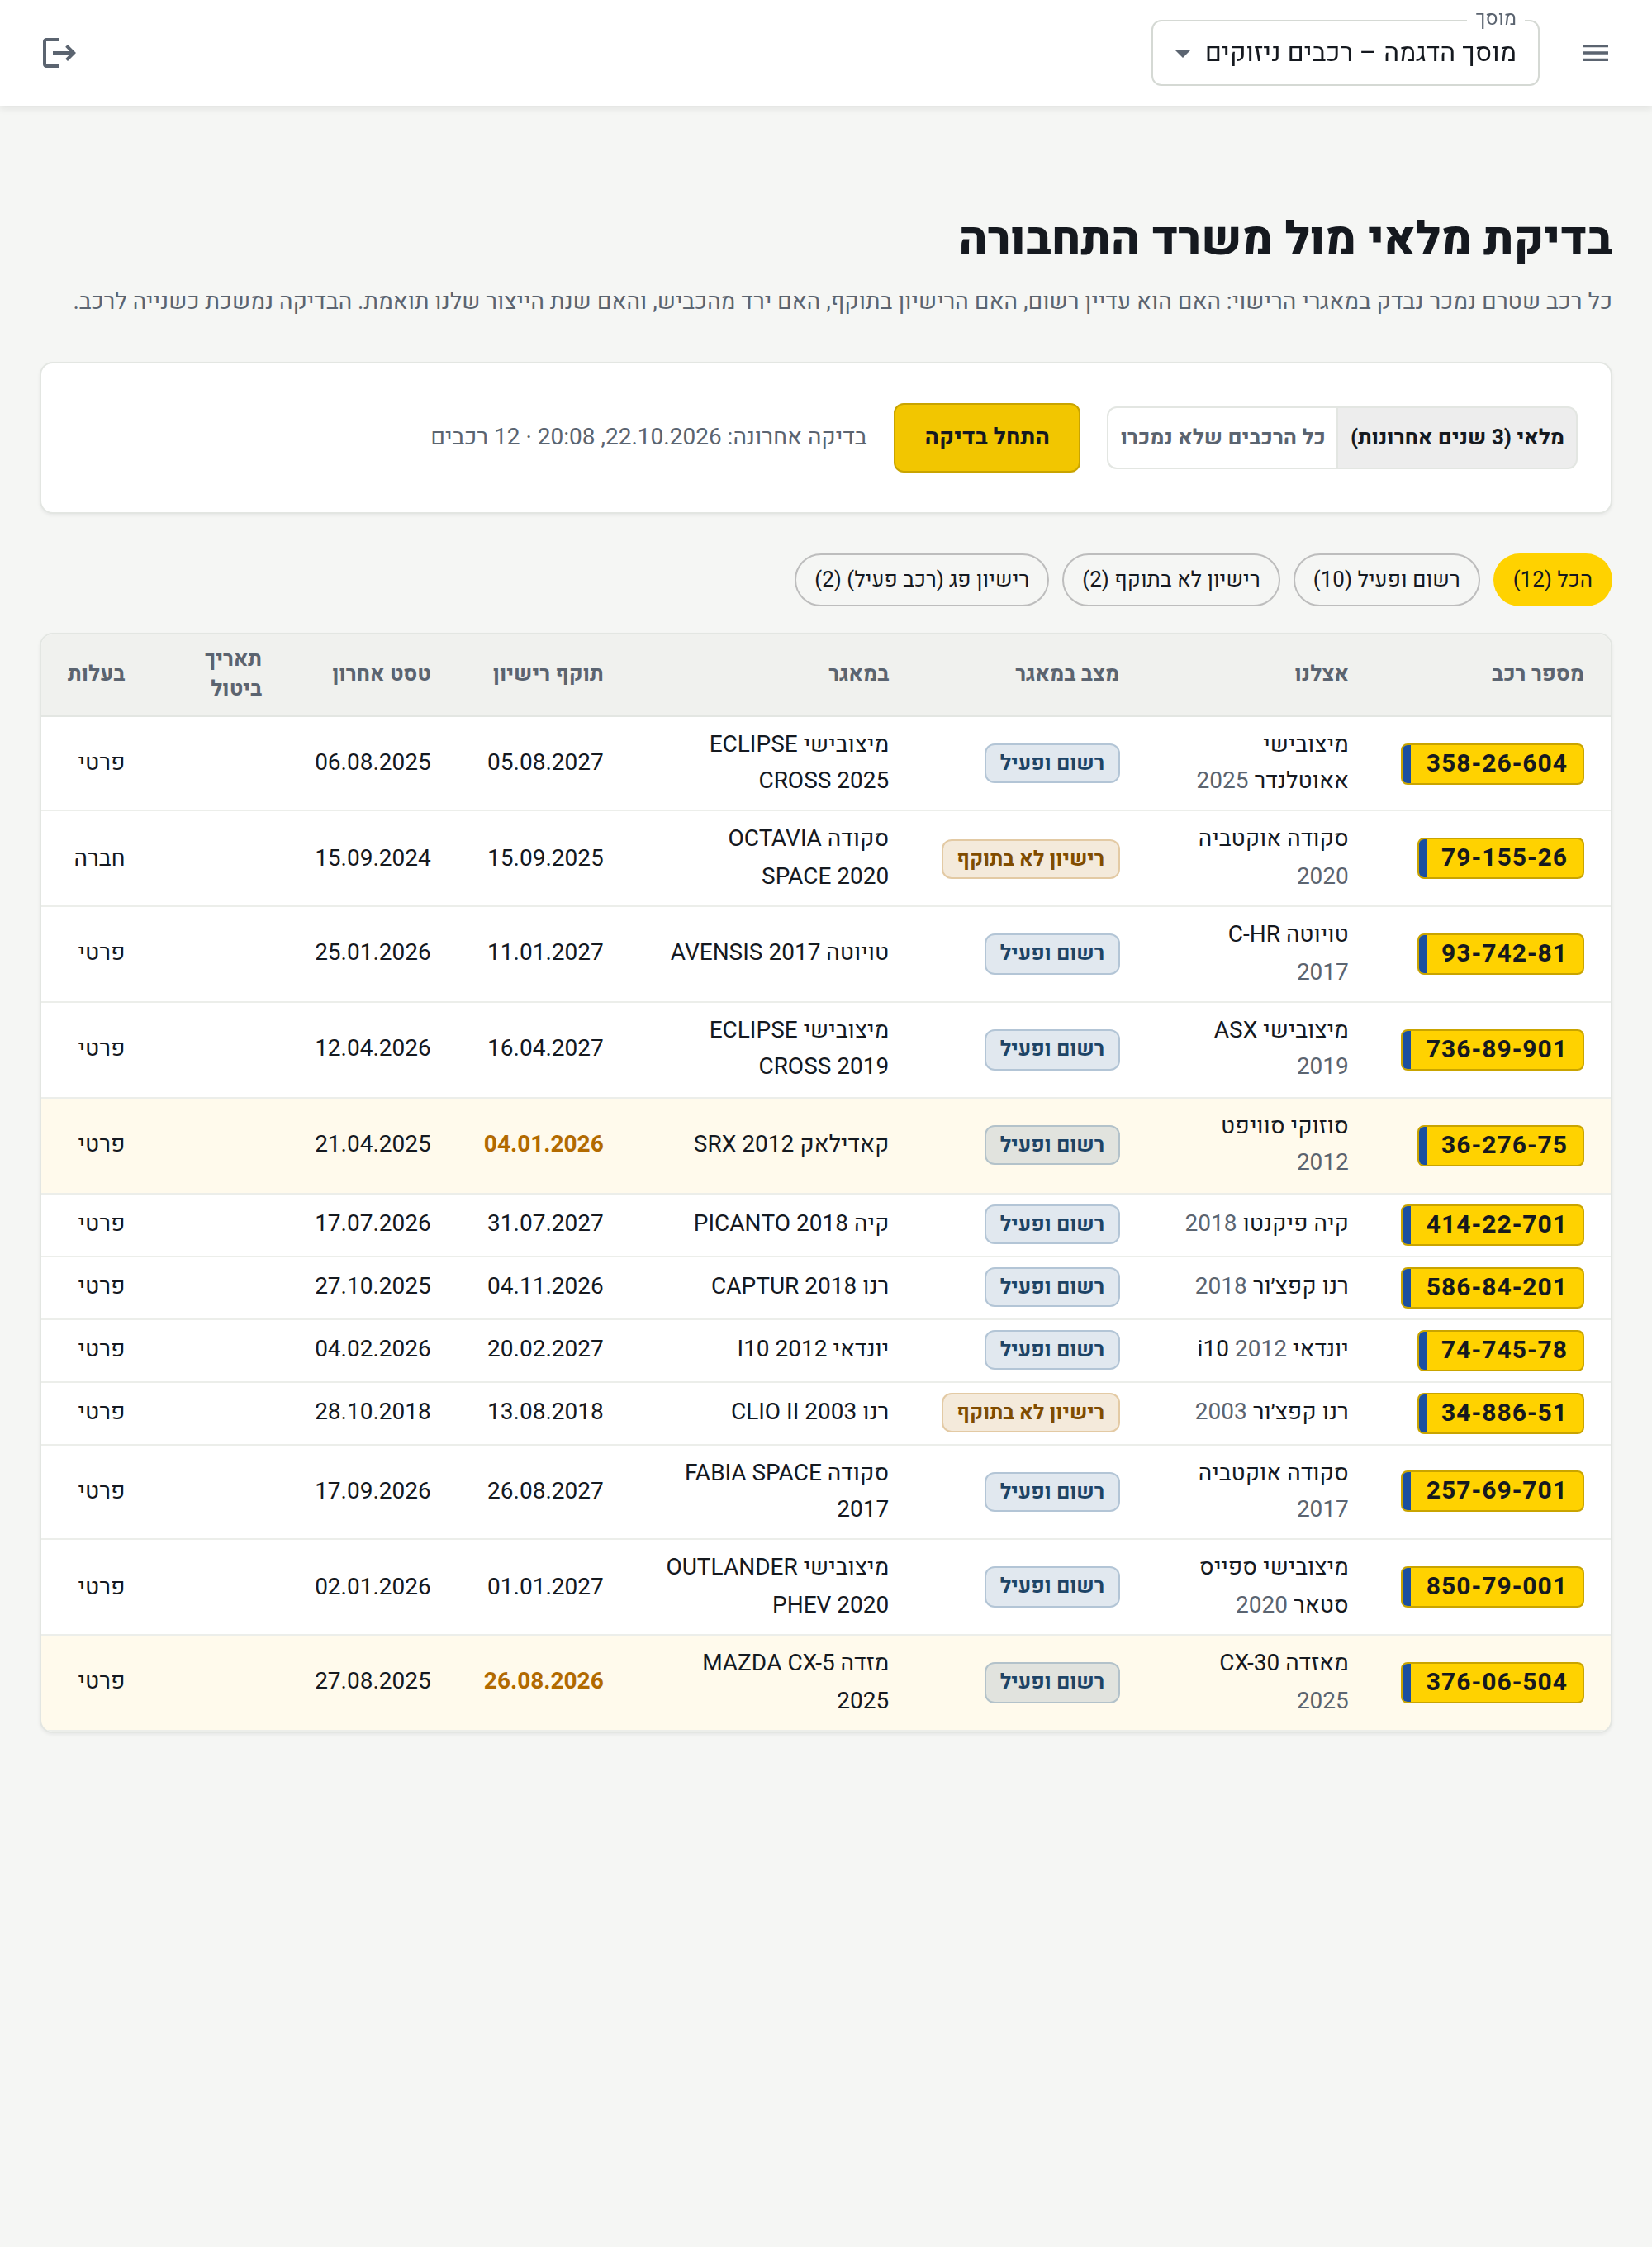The height and width of the screenshot is (2247, 1652).
Task: Click the טסט אחרון column header
Action: pyautogui.click(x=381, y=674)
